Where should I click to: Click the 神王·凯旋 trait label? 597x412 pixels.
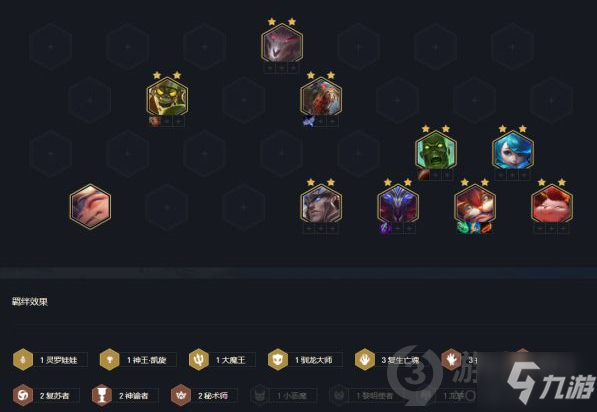(x=147, y=360)
